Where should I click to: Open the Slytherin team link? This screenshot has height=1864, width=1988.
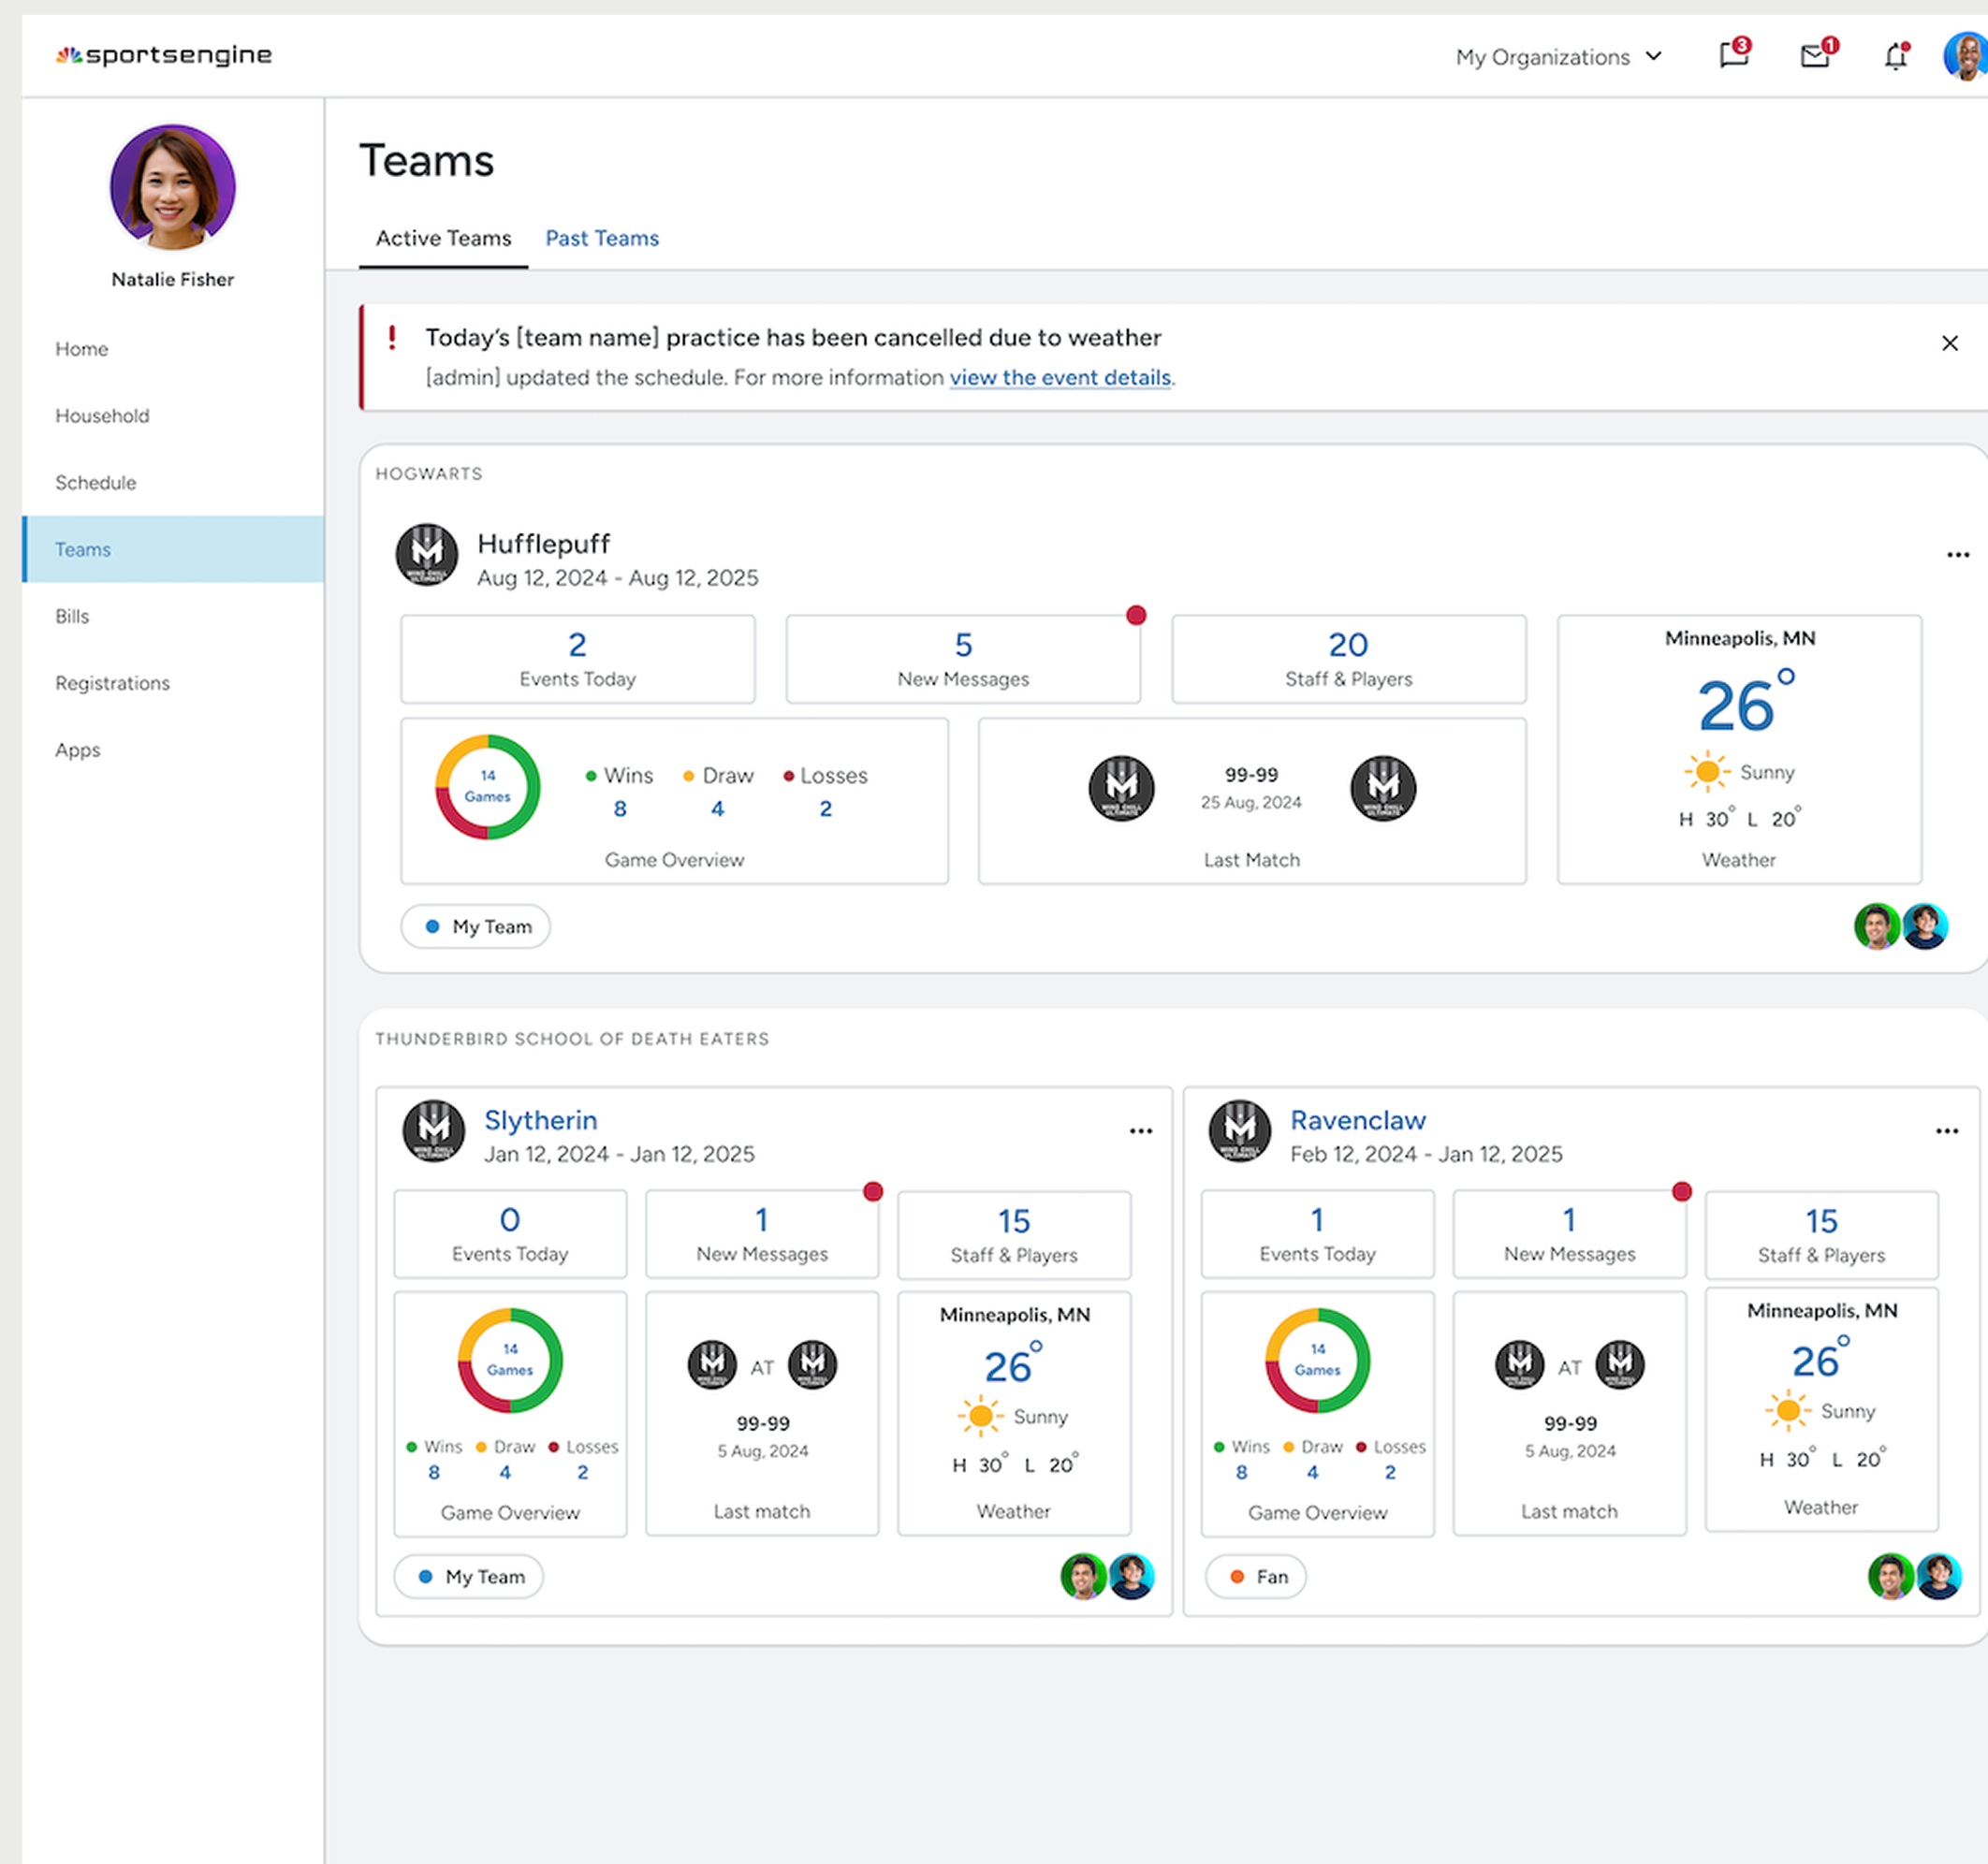[x=540, y=1120]
